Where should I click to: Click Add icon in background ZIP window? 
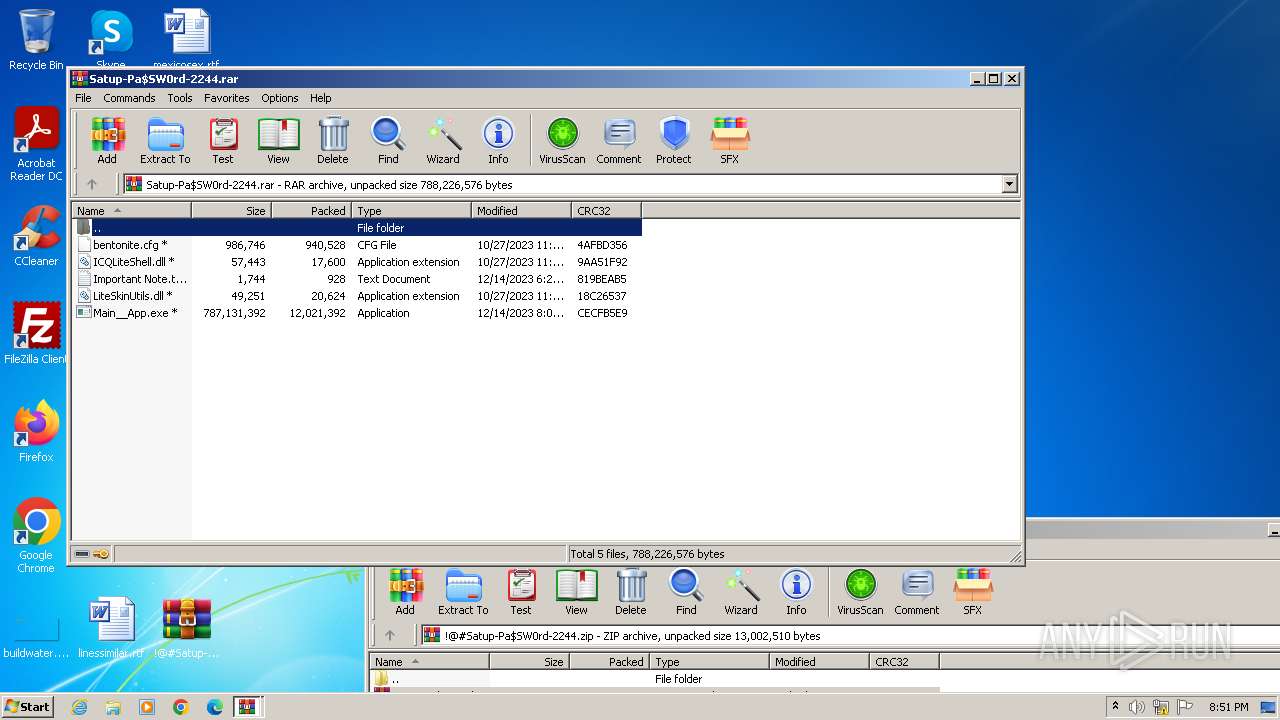405,592
